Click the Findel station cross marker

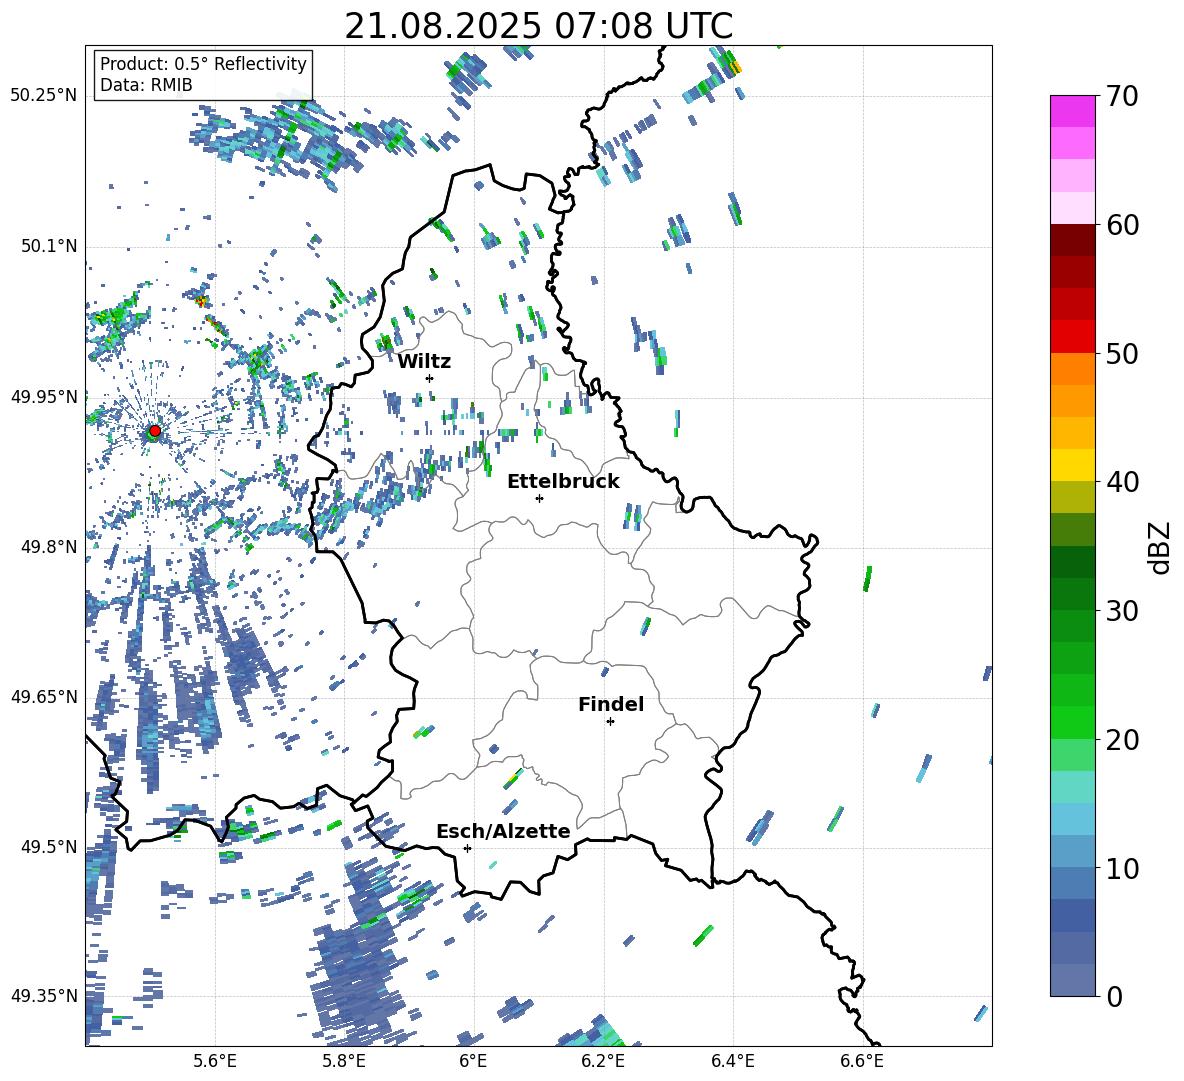tap(610, 722)
